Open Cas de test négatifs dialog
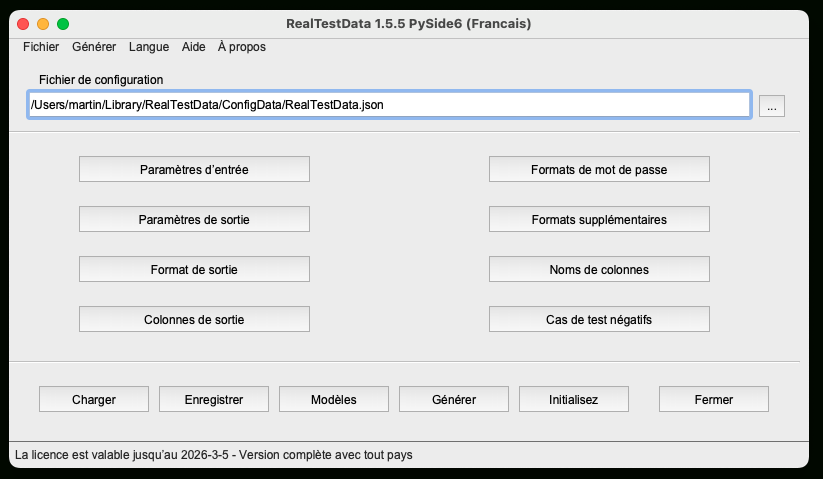This screenshot has width=823, height=479. pyautogui.click(x=599, y=320)
